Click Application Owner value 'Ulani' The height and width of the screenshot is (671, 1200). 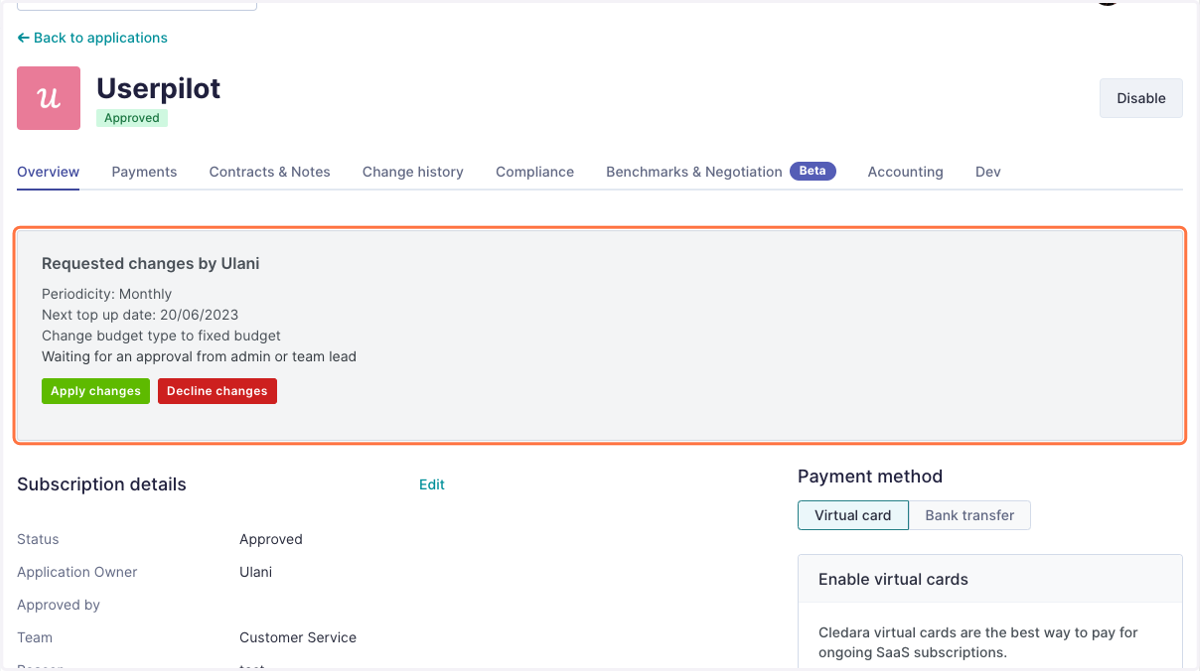[x=256, y=572]
